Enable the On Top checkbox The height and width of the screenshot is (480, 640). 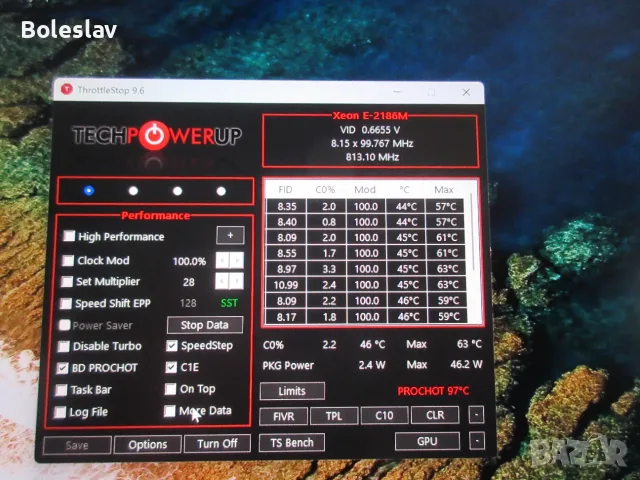[x=171, y=389]
